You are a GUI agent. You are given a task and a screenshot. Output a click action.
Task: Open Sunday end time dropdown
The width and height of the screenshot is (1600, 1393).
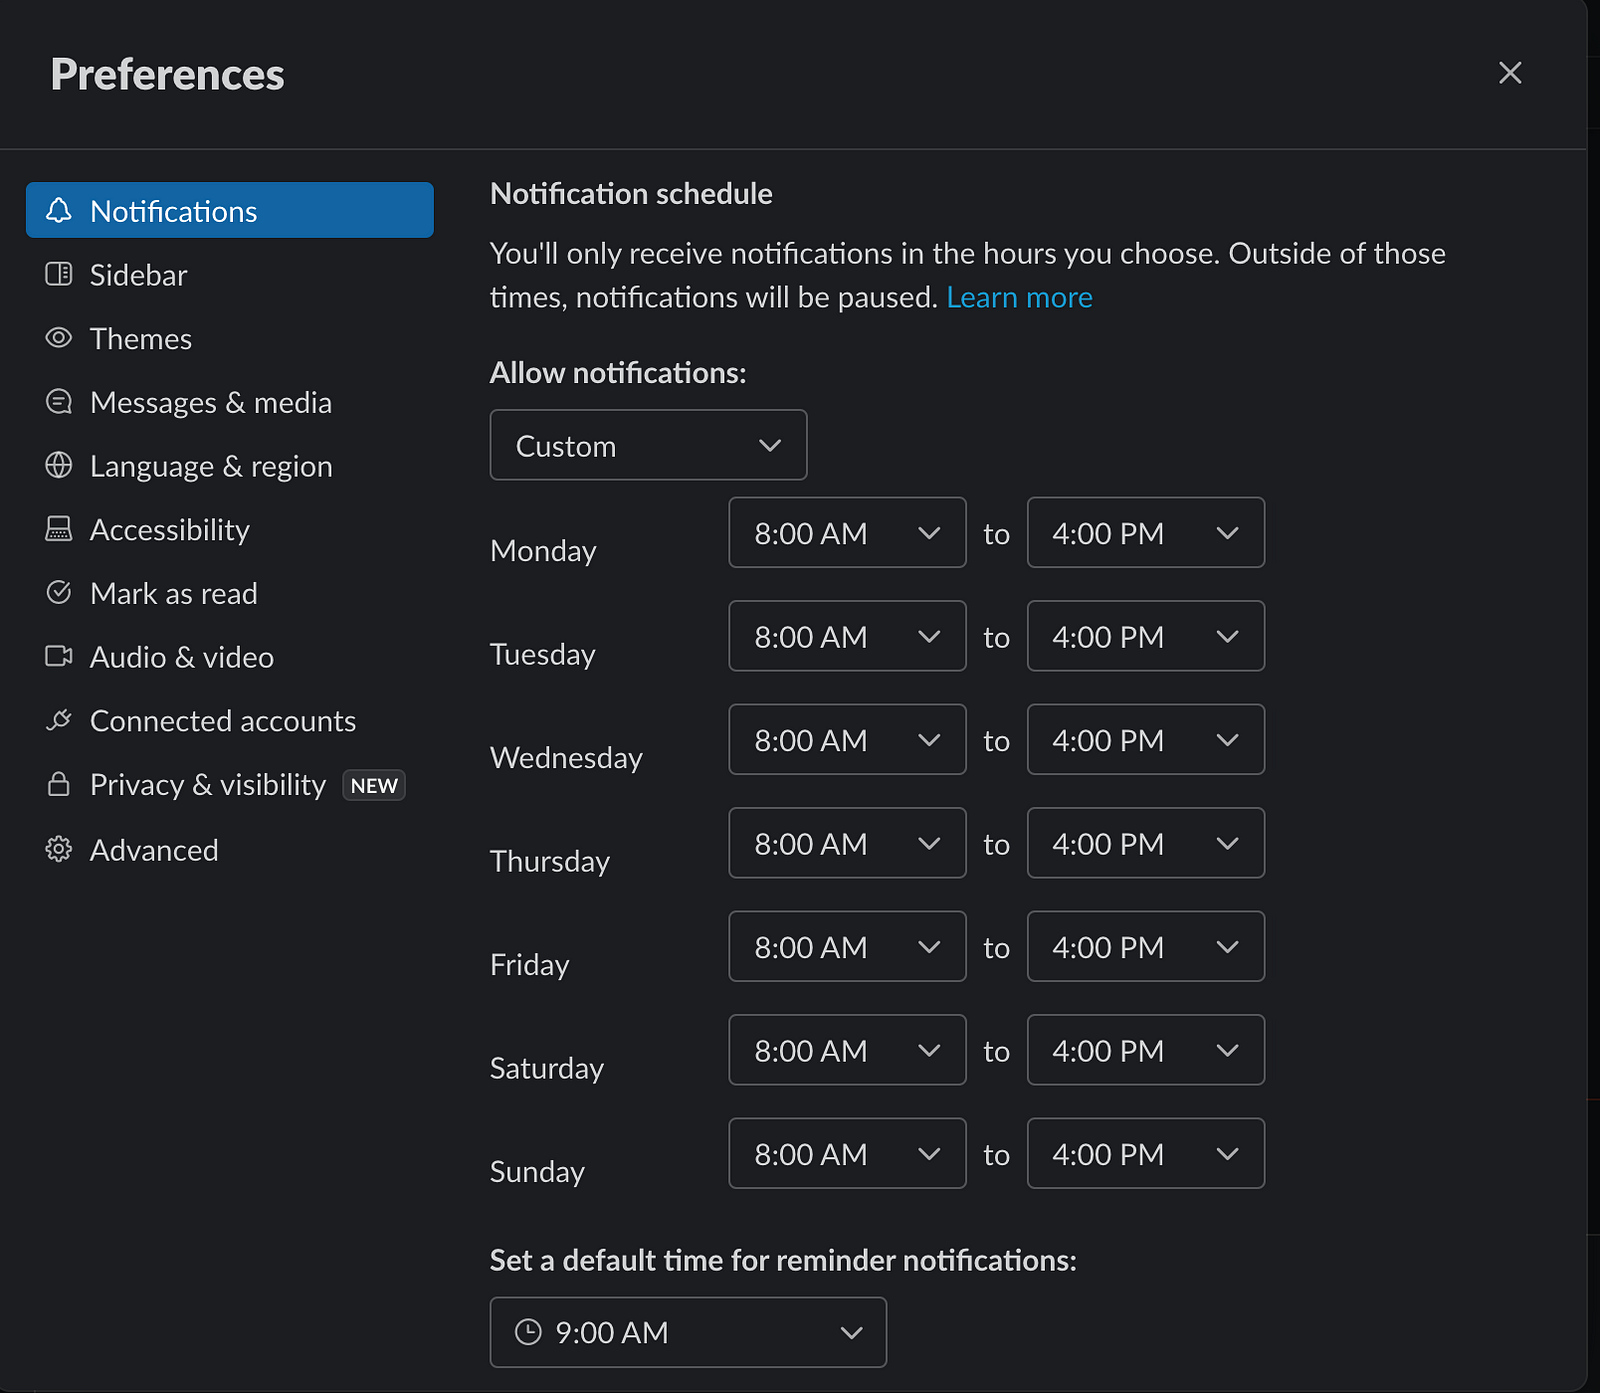point(1145,1154)
